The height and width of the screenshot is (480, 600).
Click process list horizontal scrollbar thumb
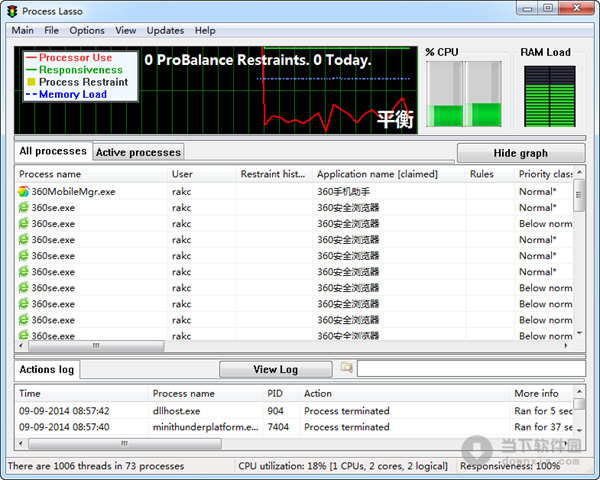pos(96,346)
